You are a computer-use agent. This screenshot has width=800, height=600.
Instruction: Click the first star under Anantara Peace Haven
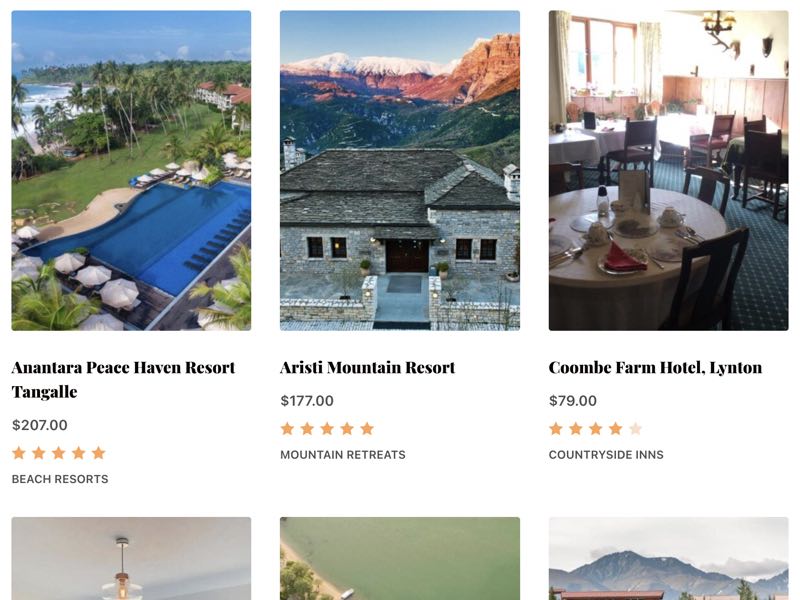pos(19,453)
